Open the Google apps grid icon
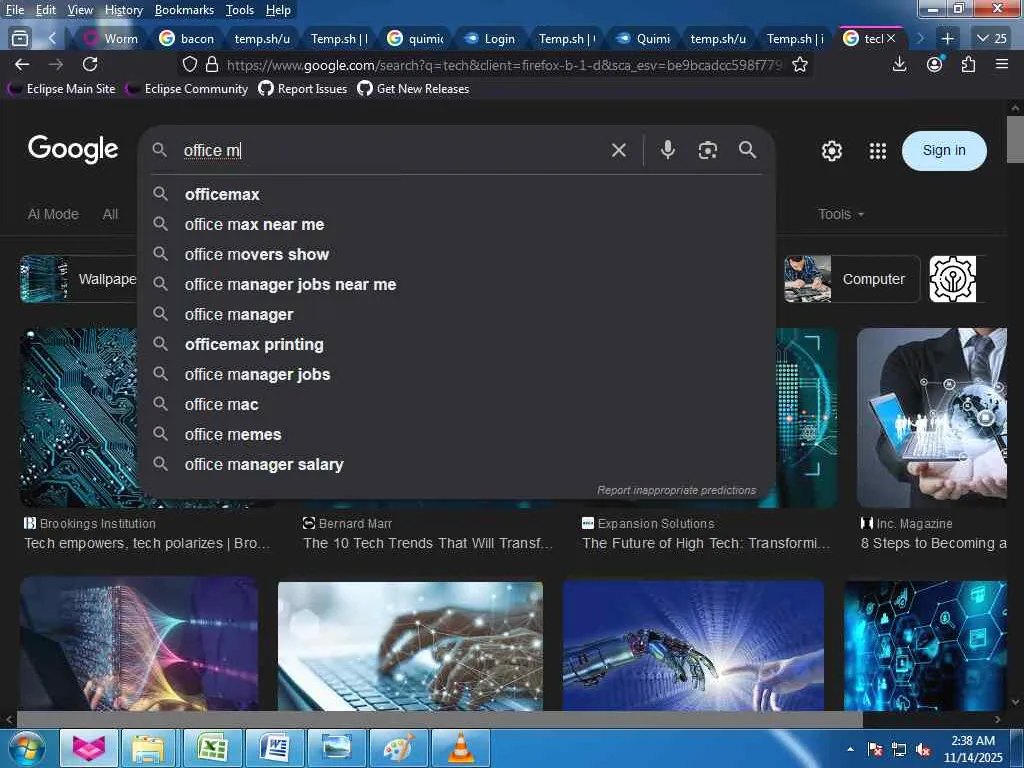 pos(878,151)
